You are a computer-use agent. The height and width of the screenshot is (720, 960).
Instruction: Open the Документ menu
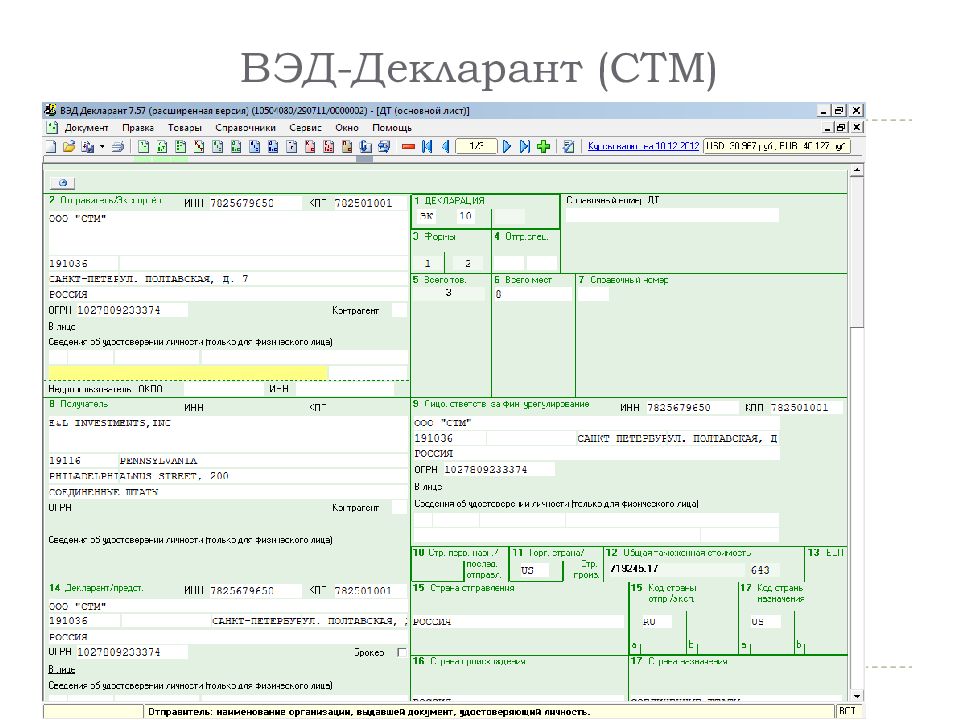(86, 127)
